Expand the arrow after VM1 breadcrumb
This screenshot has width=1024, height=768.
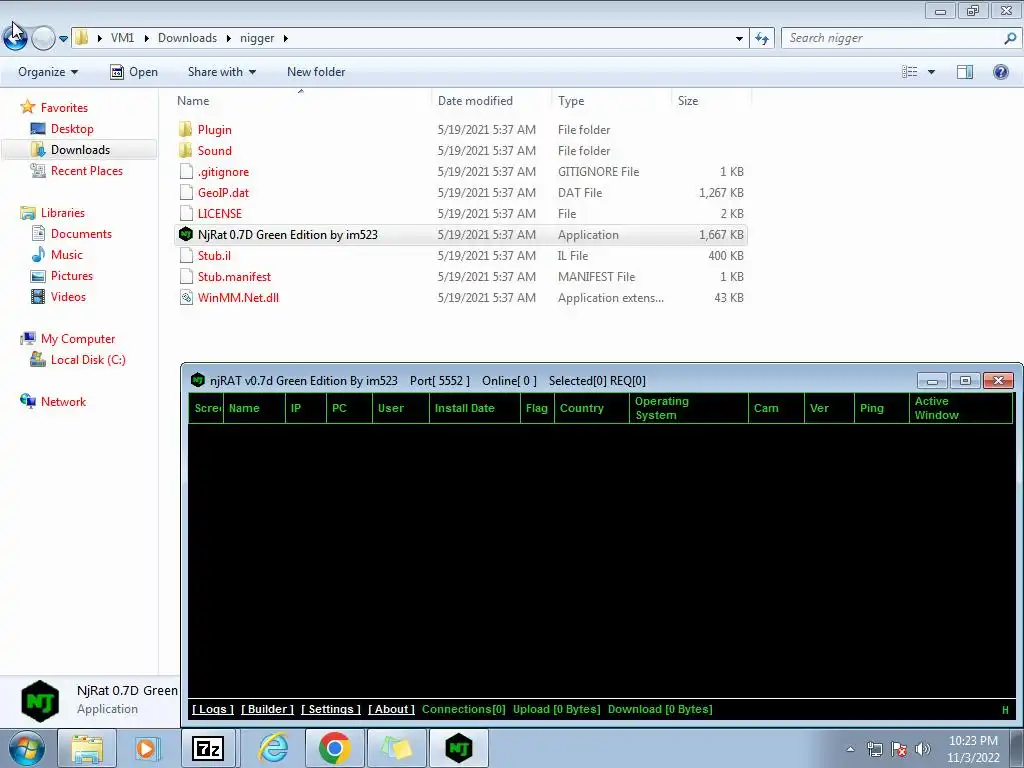[146, 39]
